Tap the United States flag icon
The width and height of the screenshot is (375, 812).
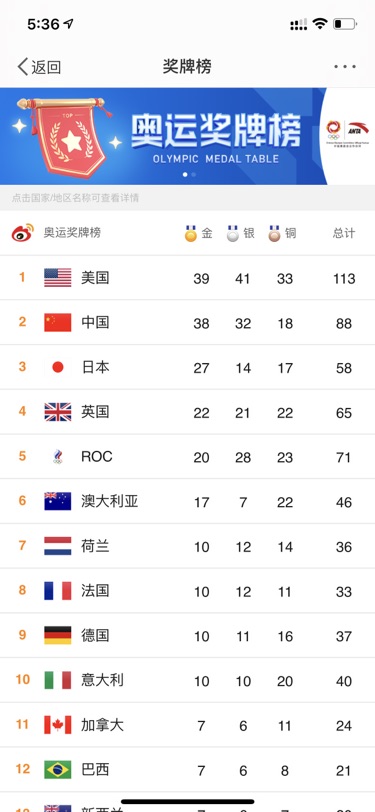coord(57,278)
